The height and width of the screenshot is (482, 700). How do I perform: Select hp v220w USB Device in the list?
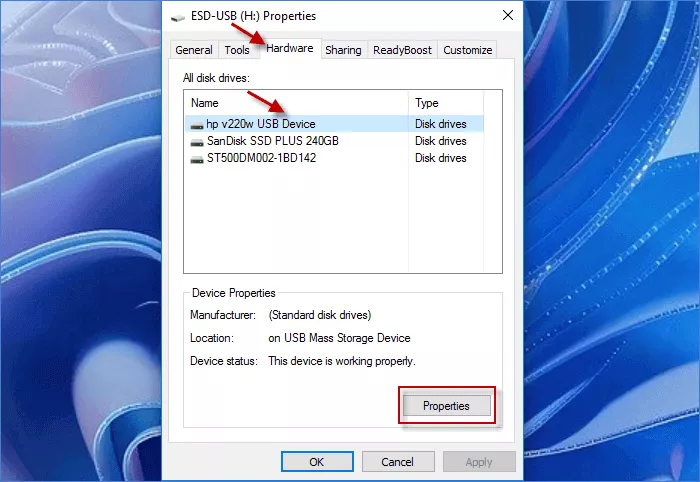pos(334,124)
